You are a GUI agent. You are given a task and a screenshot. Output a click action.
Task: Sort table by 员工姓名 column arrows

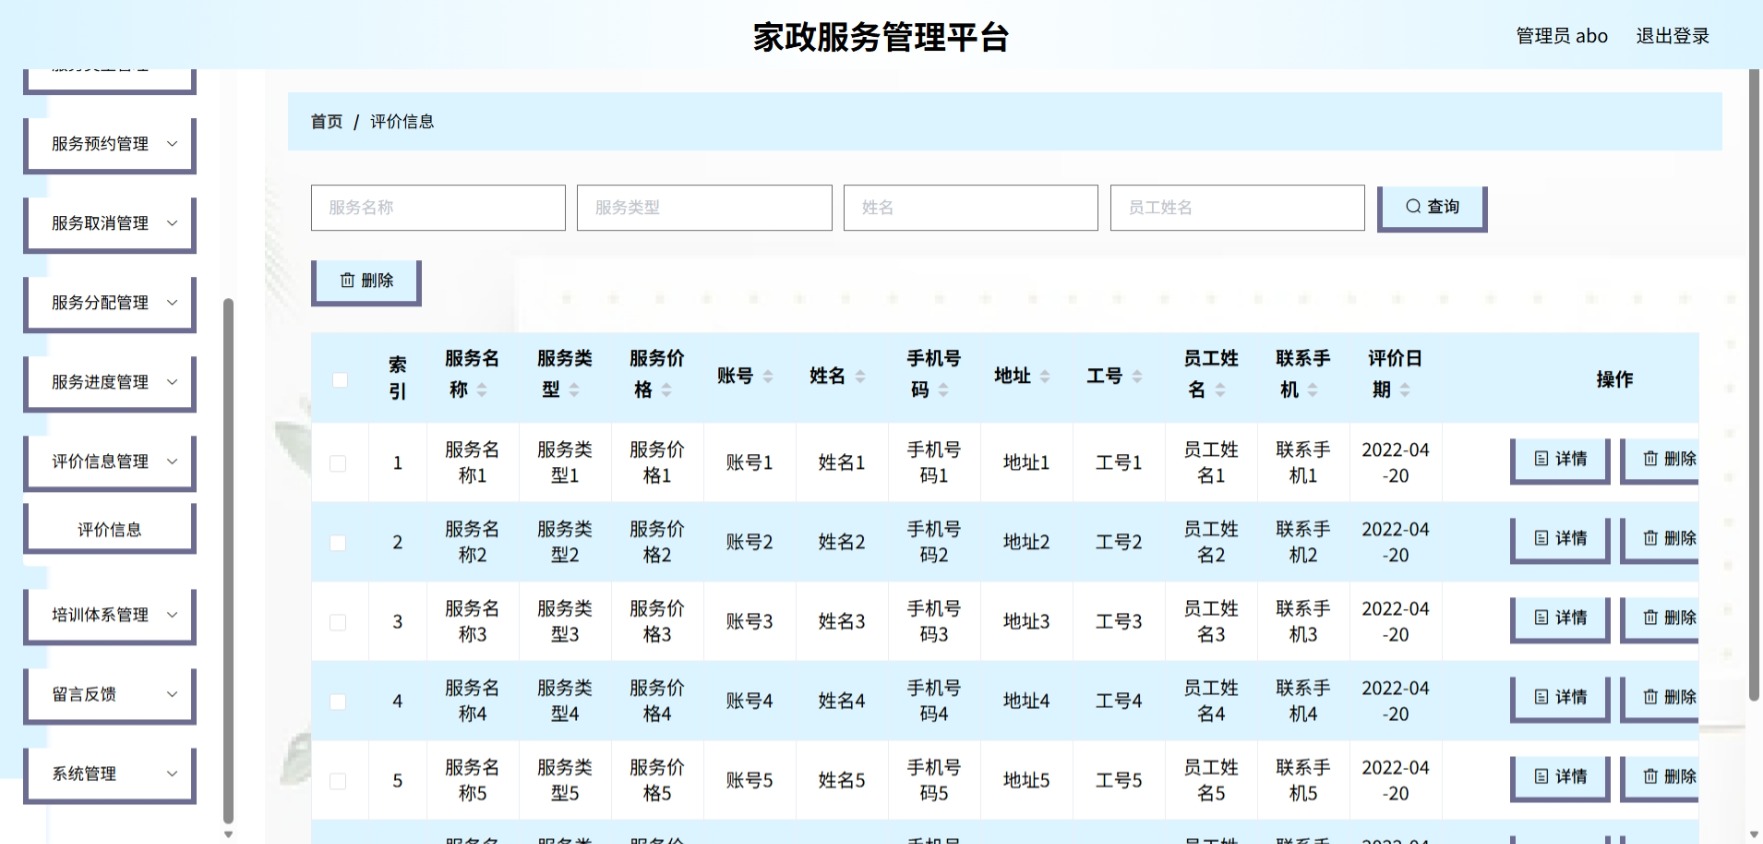coord(1220,390)
